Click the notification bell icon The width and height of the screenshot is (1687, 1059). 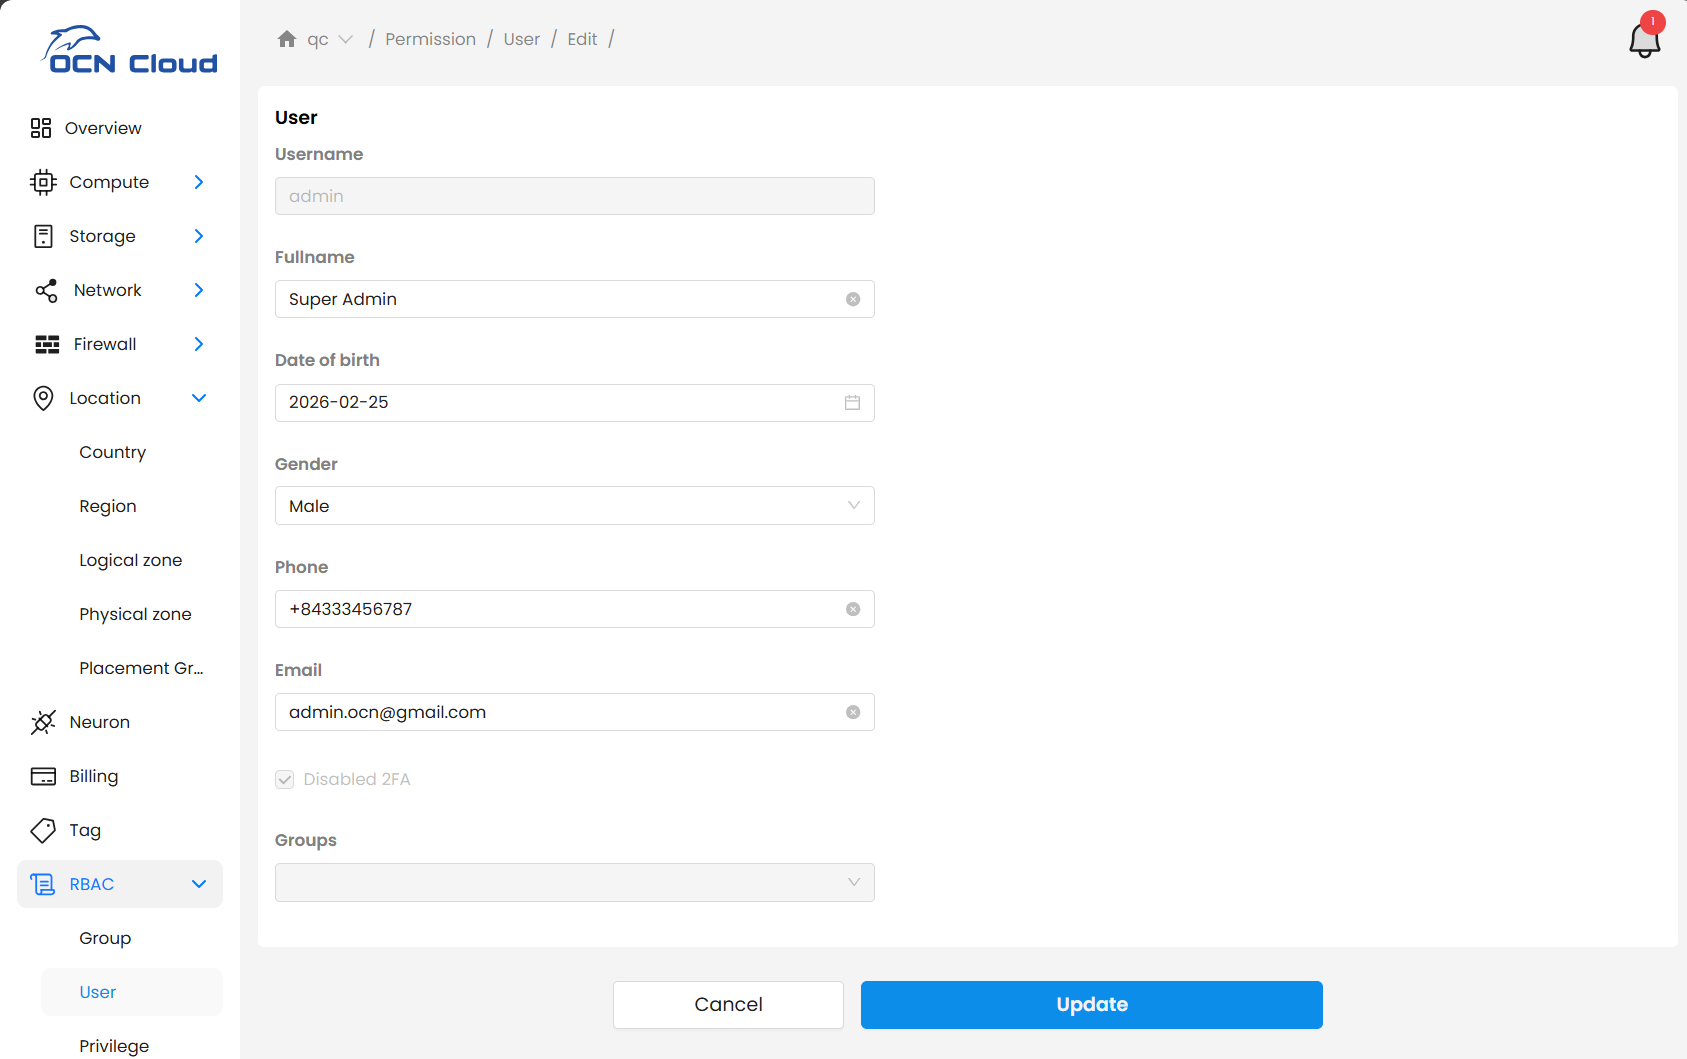point(1644,40)
